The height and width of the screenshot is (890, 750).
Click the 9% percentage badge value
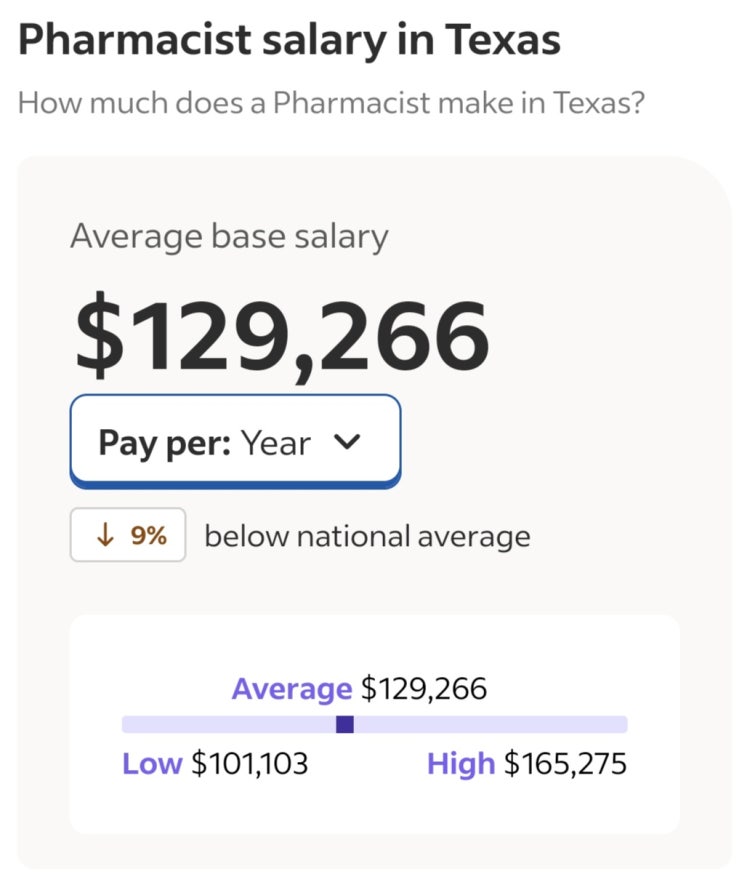[149, 536]
